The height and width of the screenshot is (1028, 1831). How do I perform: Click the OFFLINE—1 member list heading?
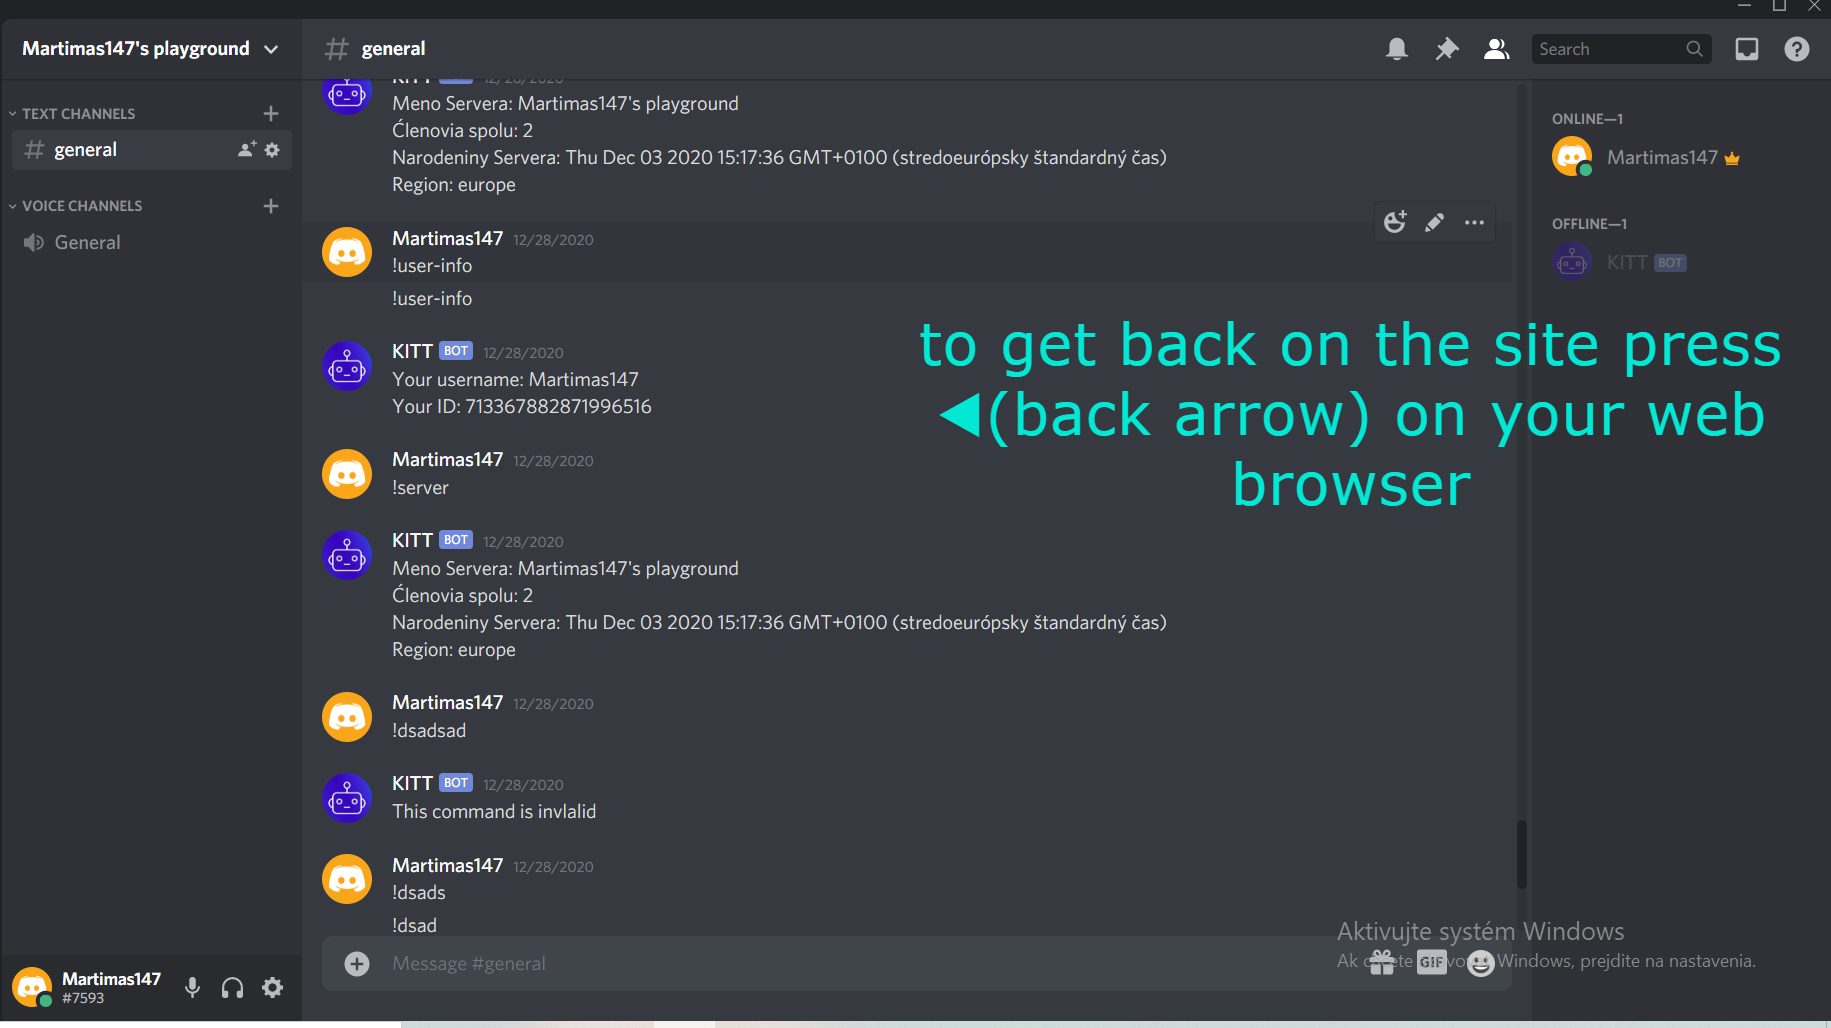click(1589, 224)
